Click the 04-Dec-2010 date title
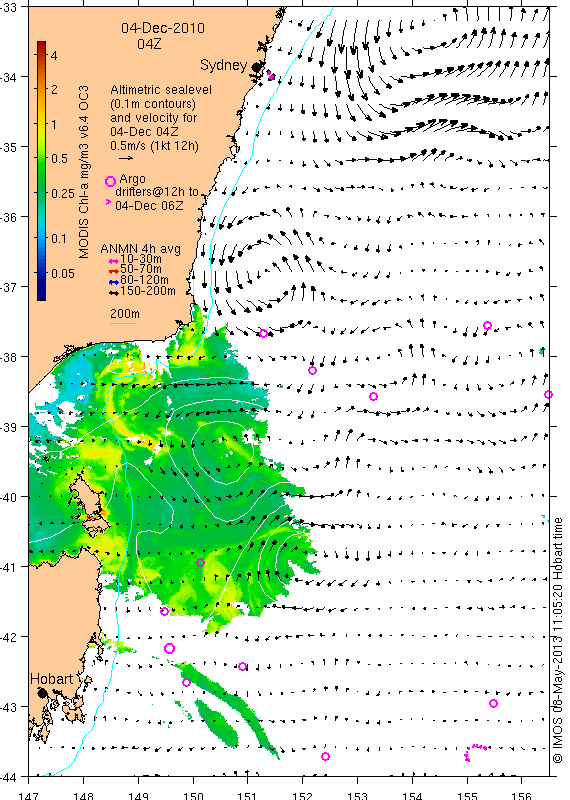Viewport: 570px width, 800px height. coord(163,28)
